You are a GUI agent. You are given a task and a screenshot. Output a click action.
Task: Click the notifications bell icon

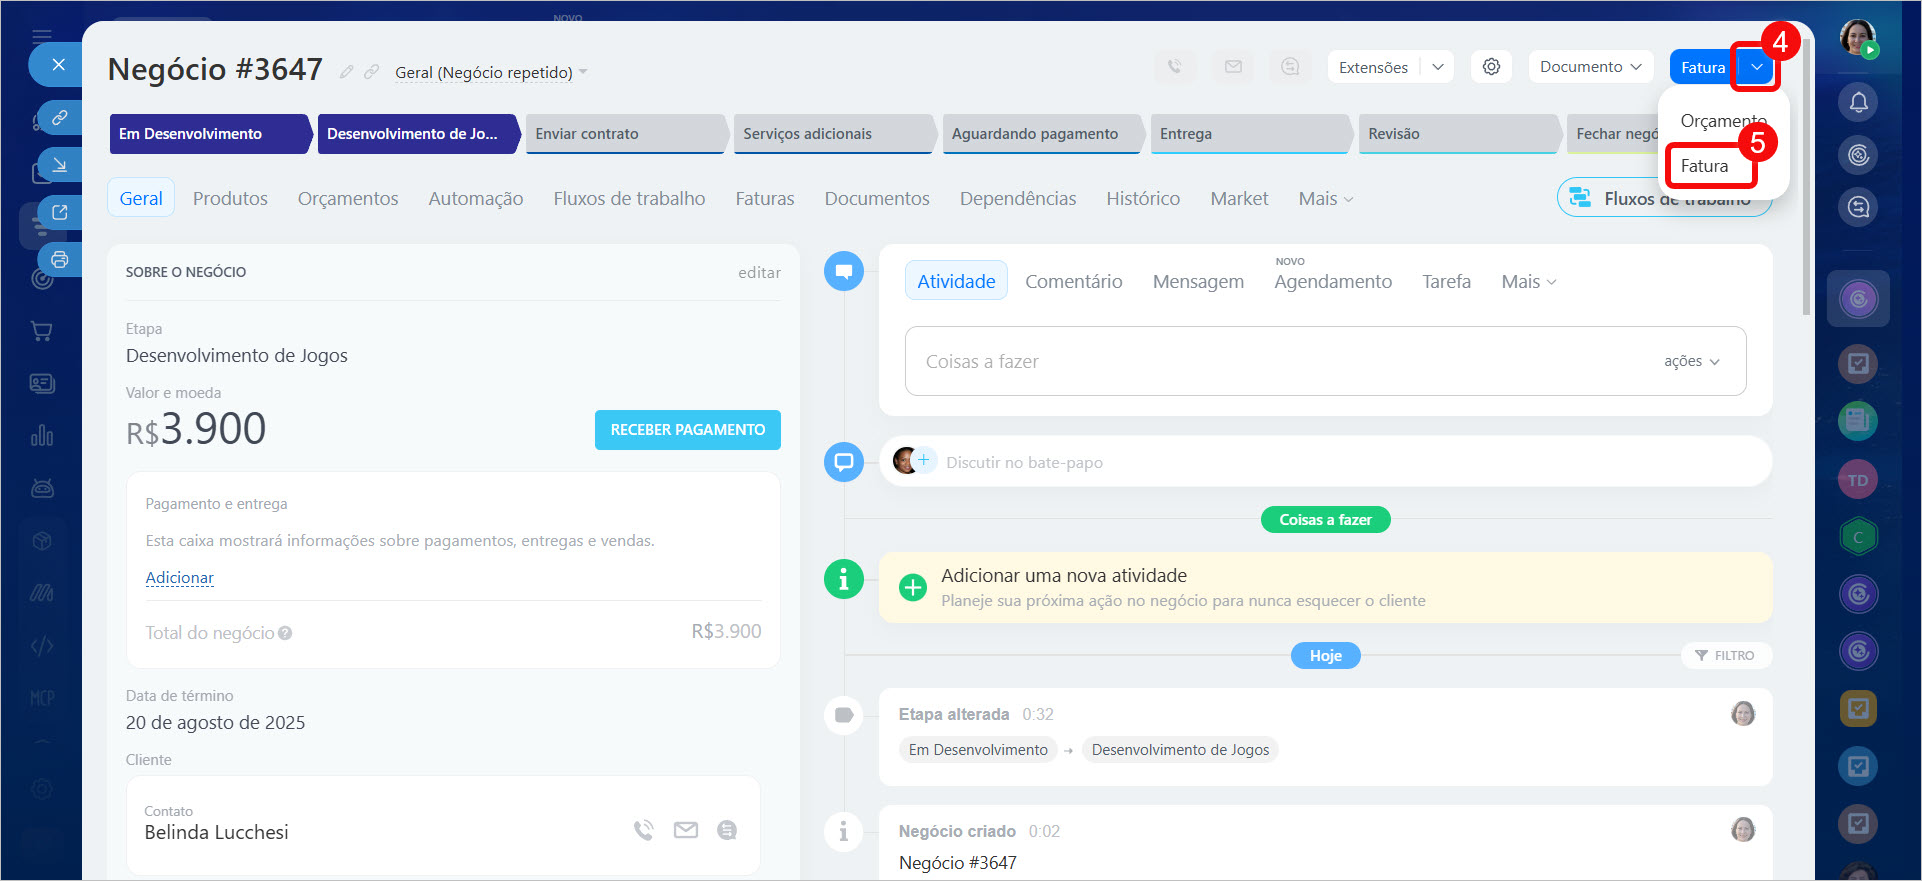1858,102
